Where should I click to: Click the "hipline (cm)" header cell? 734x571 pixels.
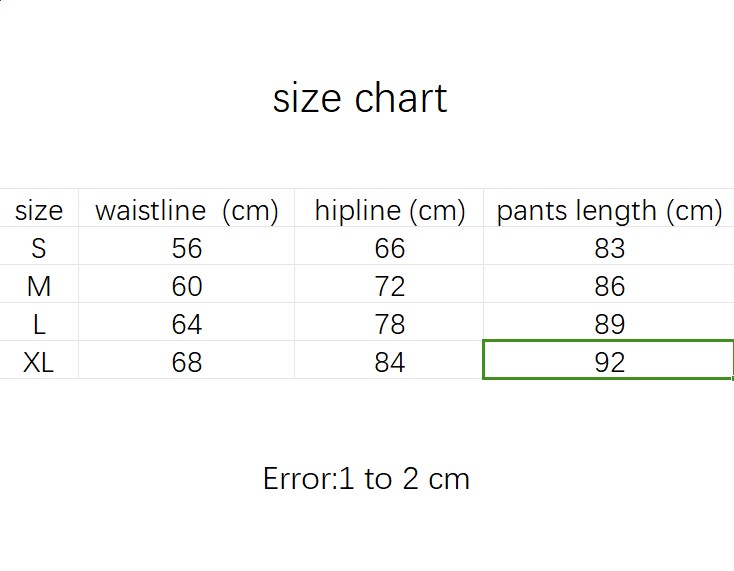point(390,210)
